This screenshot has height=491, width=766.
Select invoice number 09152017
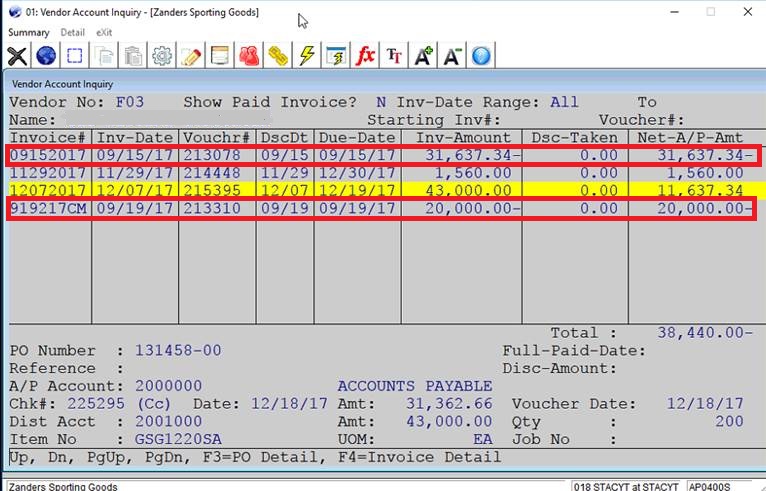[x=48, y=155]
